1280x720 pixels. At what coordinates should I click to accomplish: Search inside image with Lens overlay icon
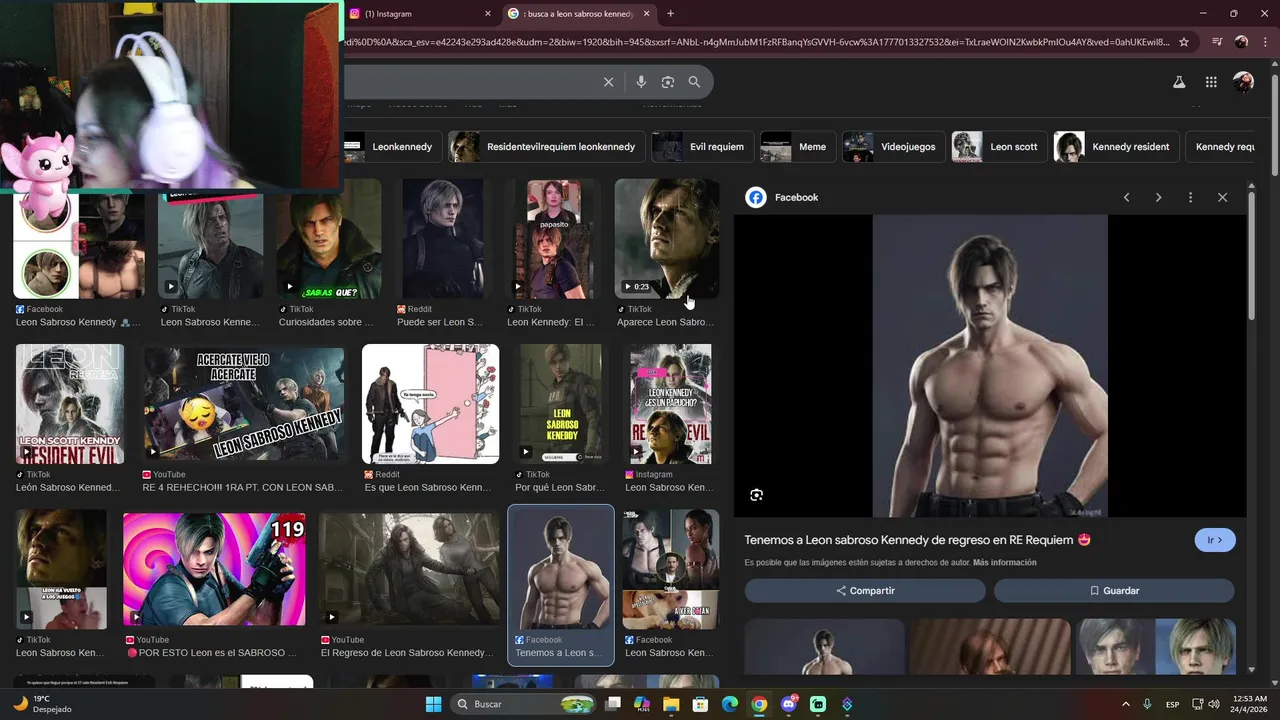pyautogui.click(x=757, y=495)
